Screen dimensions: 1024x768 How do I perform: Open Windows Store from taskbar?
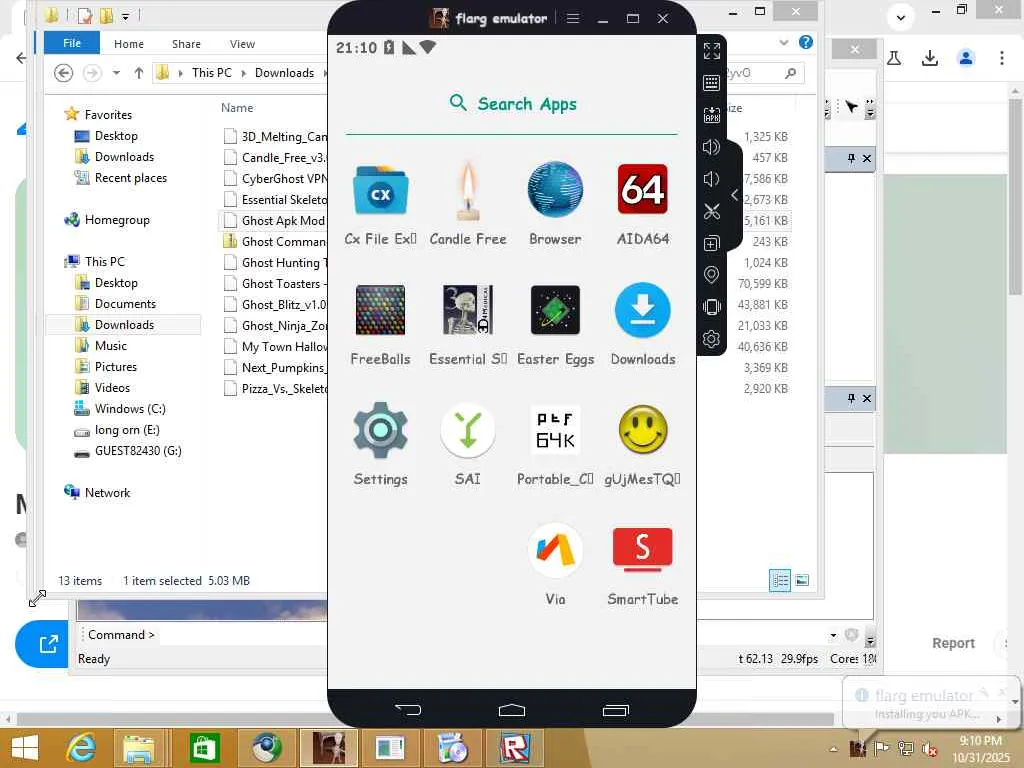tap(204, 748)
